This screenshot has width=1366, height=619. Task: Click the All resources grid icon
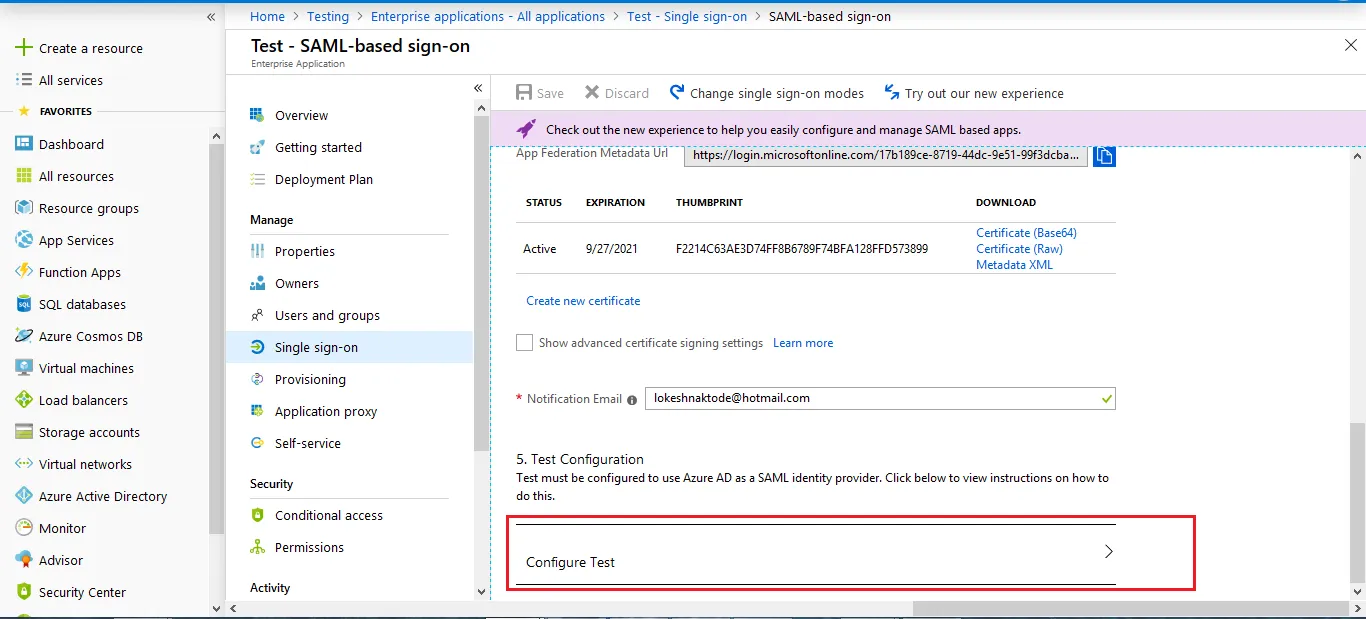click(x=24, y=176)
